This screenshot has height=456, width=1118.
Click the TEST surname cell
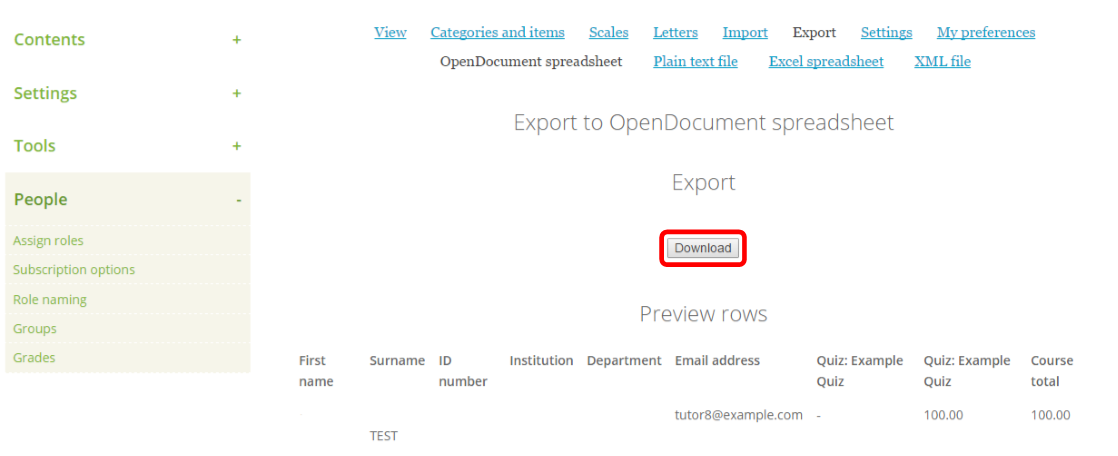[x=384, y=436]
